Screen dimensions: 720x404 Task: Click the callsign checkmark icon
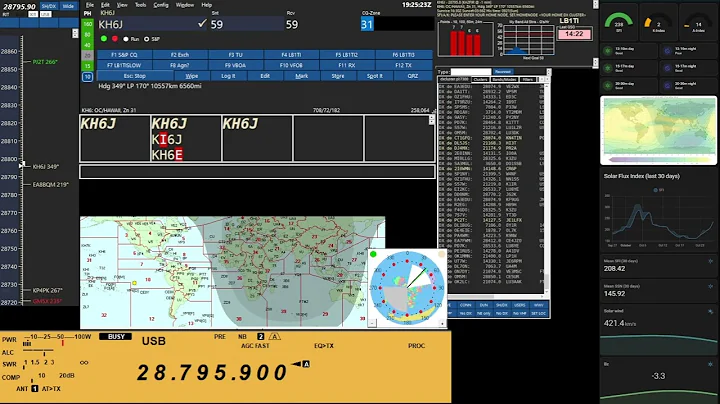[202, 23]
